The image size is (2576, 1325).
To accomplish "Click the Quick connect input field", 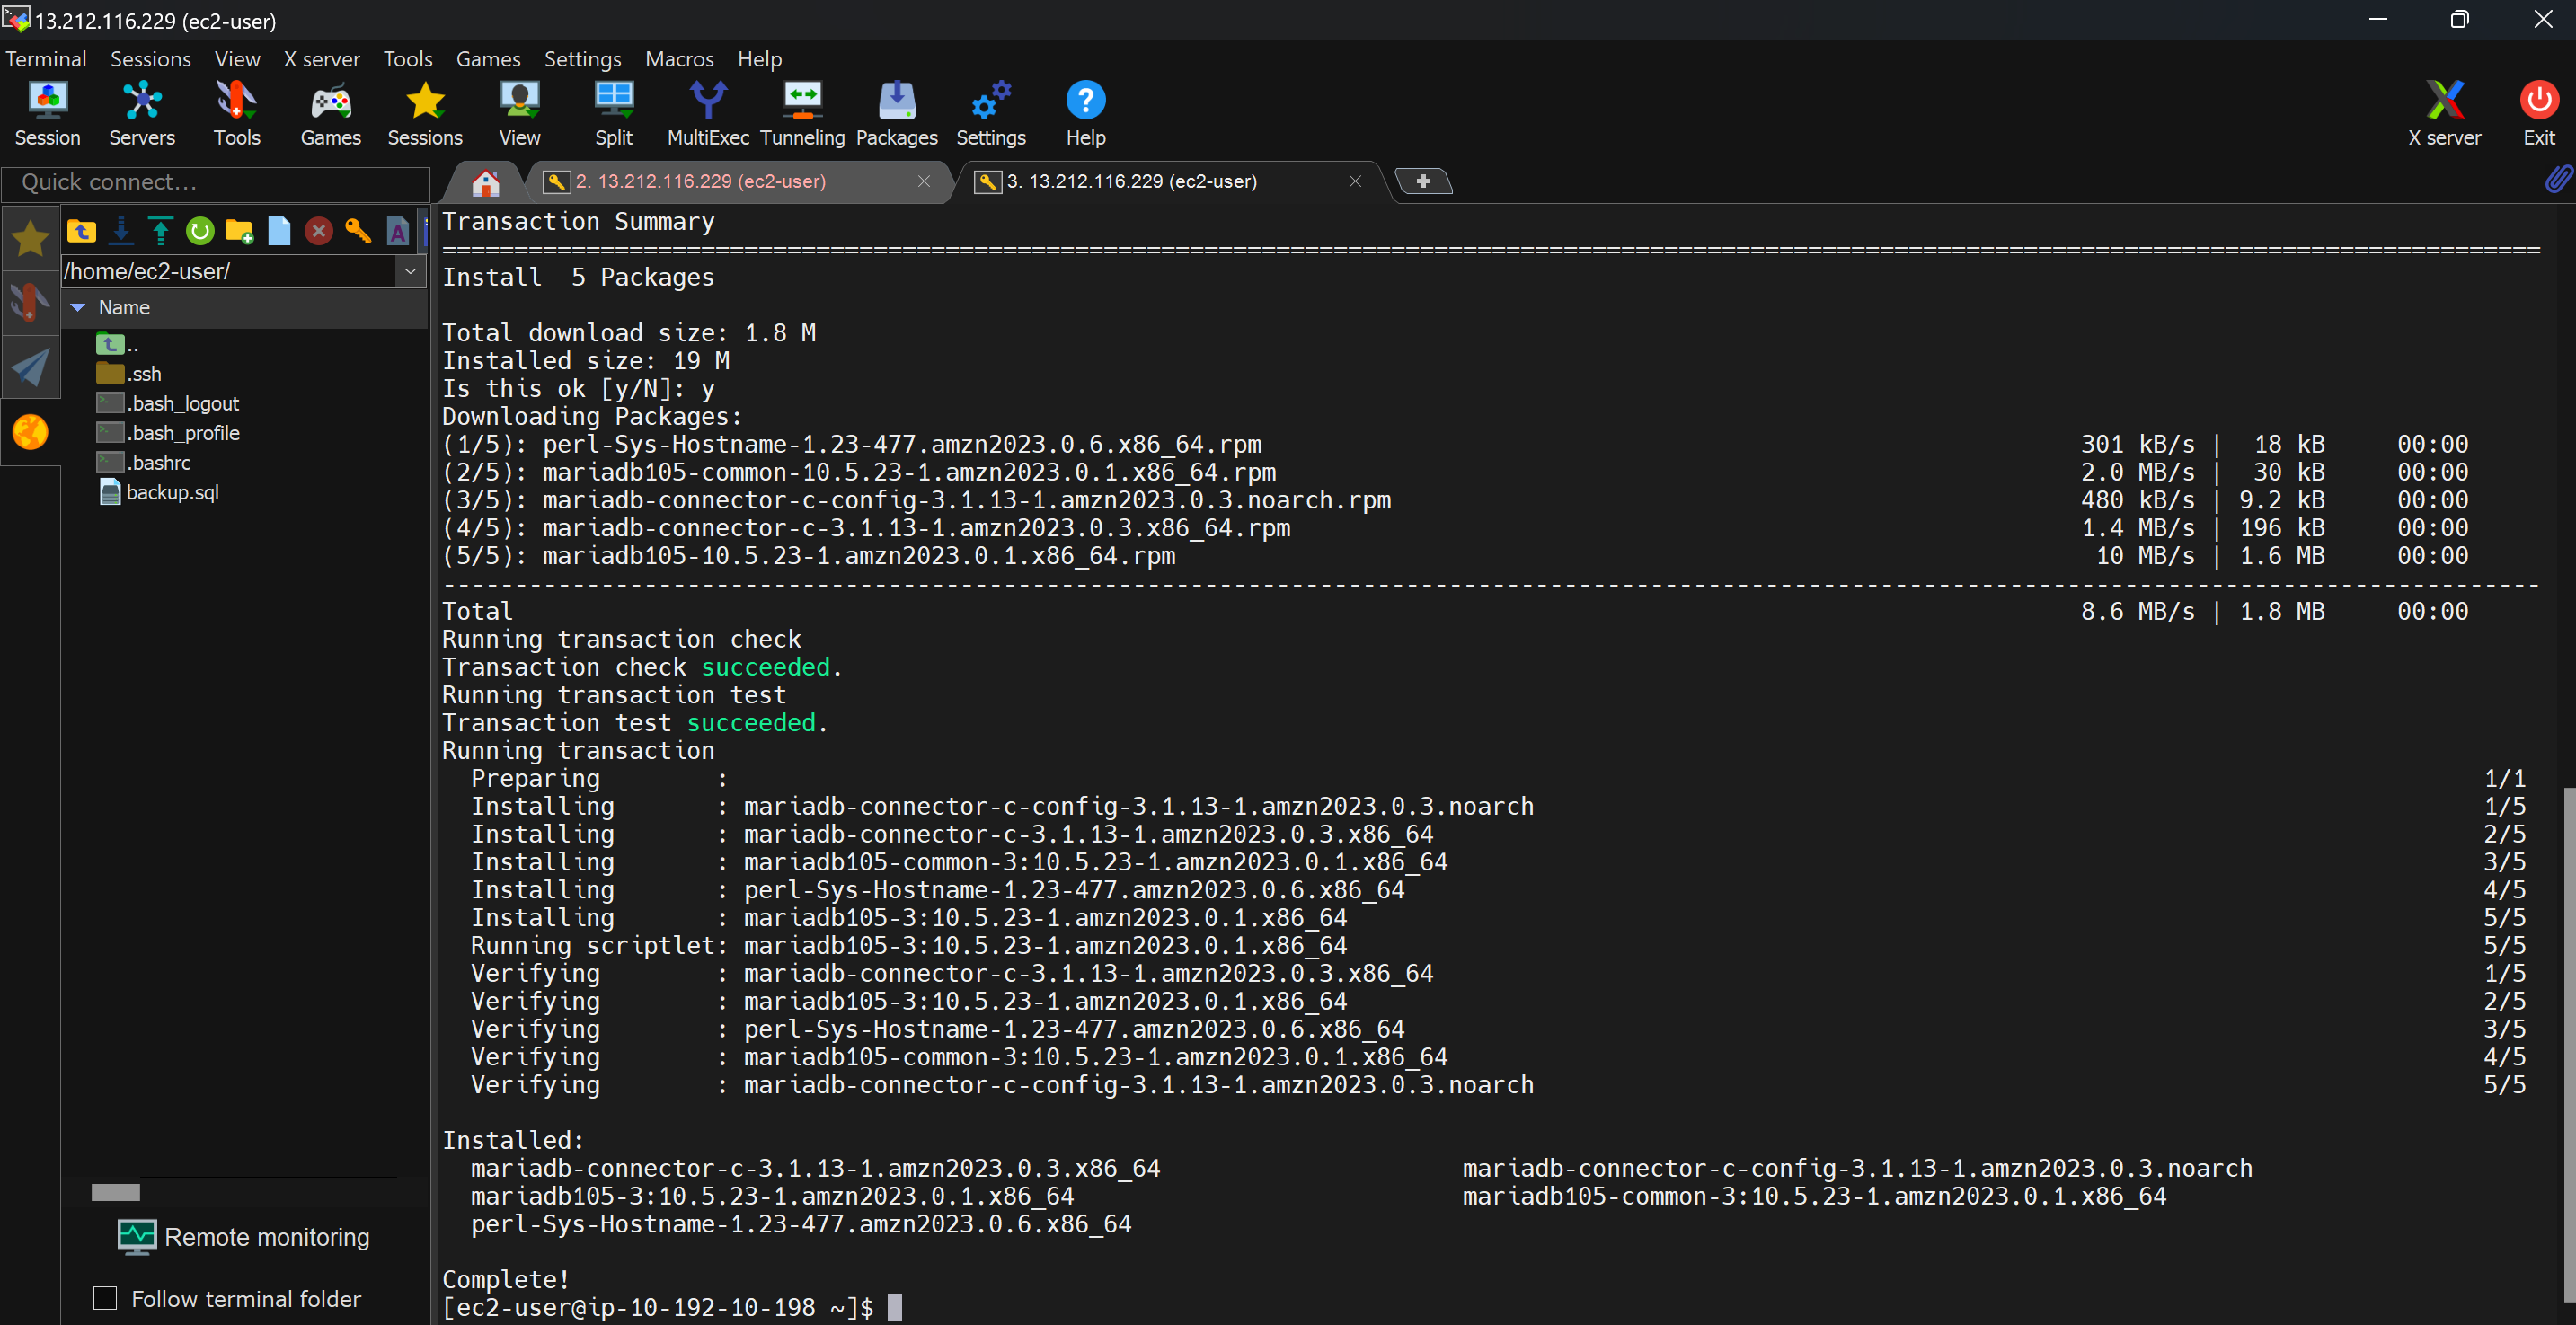I will [x=217, y=182].
